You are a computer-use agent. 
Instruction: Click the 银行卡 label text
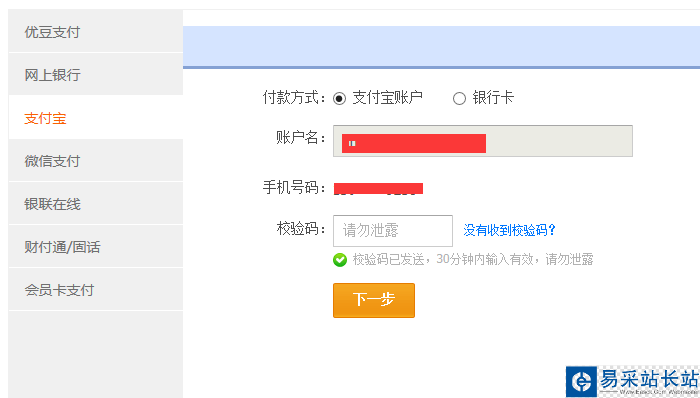(x=493, y=98)
